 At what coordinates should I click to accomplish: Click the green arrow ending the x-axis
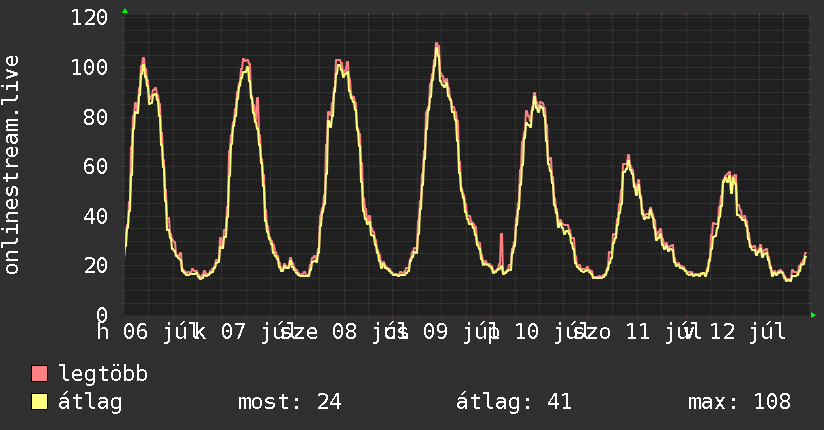813,315
